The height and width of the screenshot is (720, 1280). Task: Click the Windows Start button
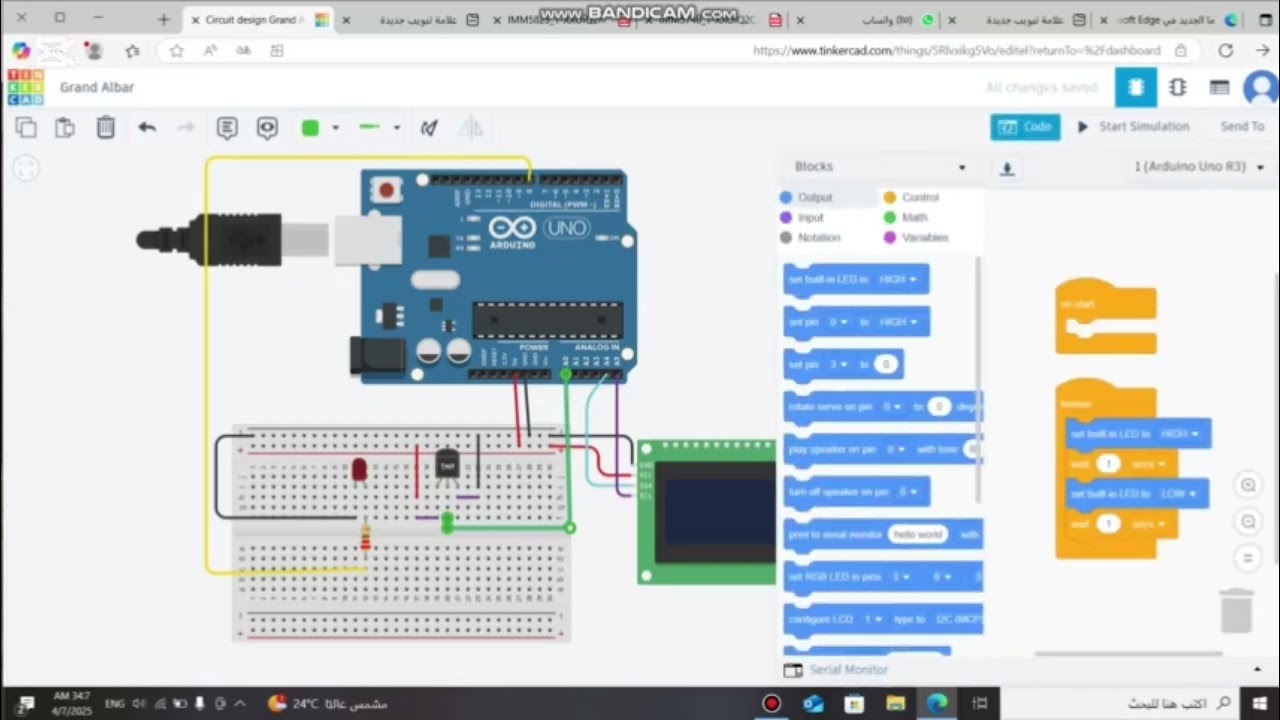1258,703
